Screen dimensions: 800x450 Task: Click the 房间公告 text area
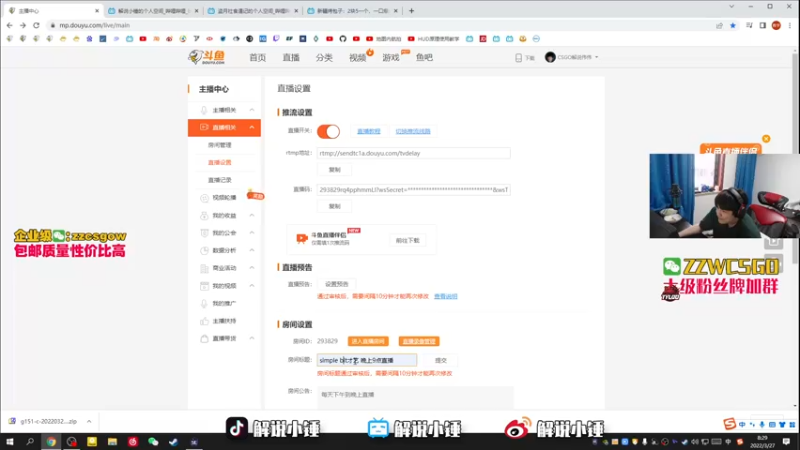415,397
